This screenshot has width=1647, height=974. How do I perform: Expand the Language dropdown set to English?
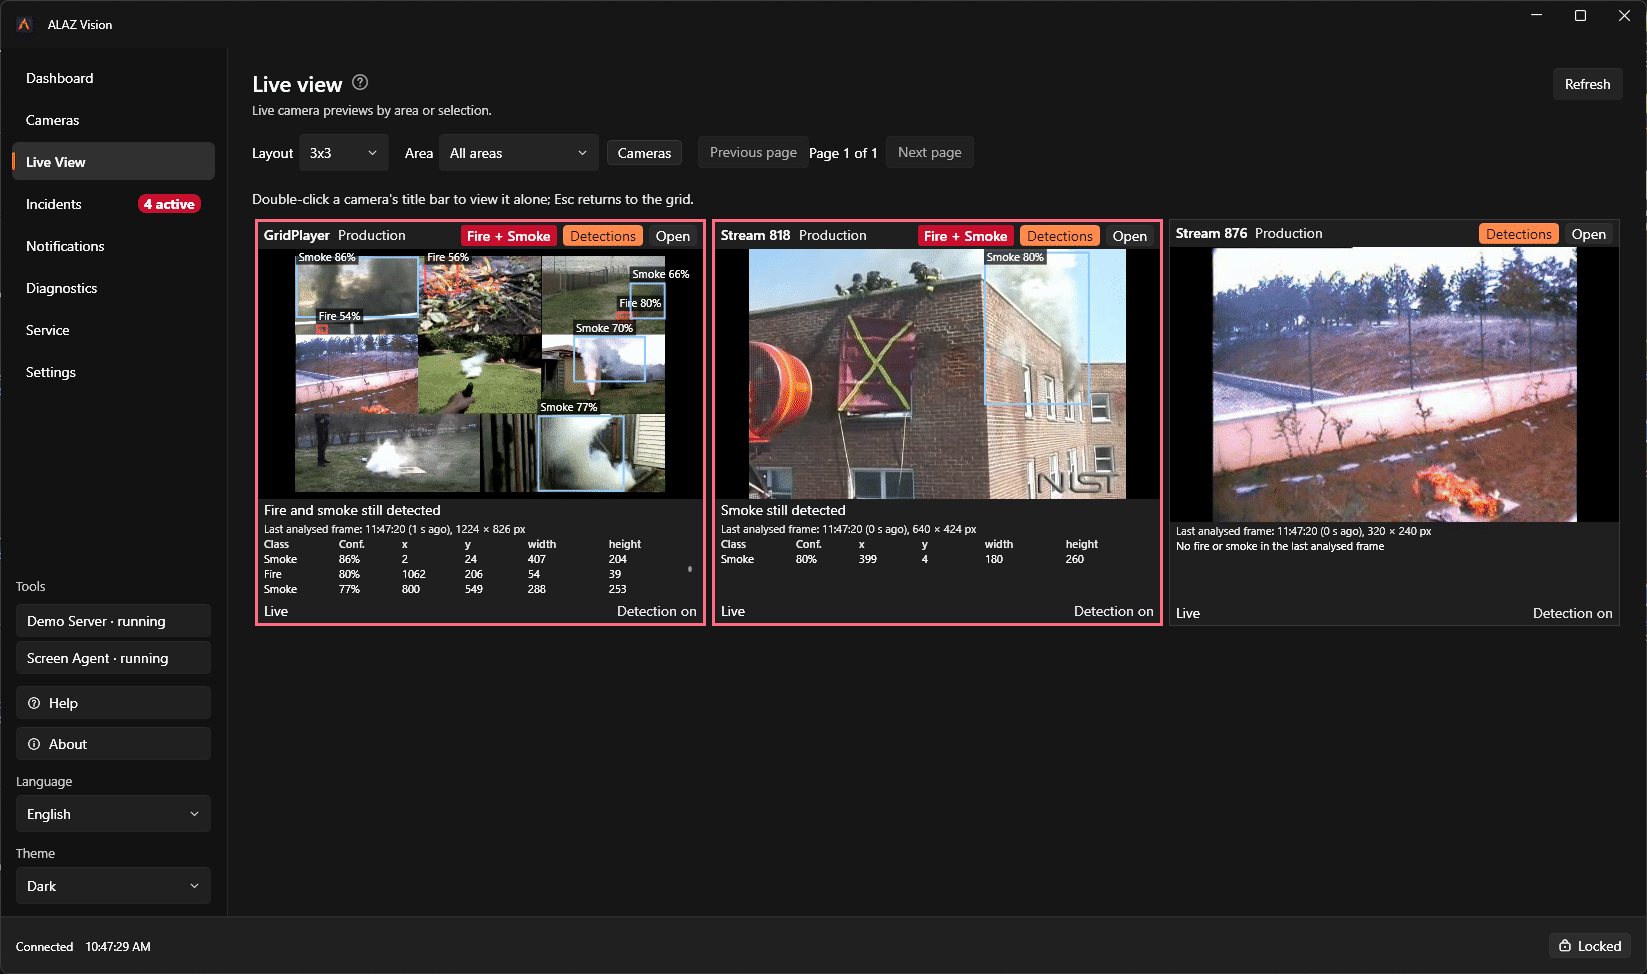(x=113, y=814)
